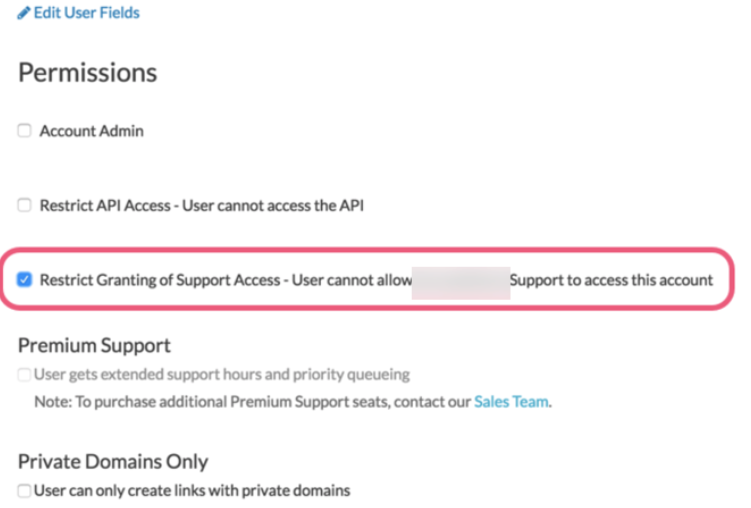Click the blurred redacted name area
Viewport: 751px width, 508px height.
[461, 283]
